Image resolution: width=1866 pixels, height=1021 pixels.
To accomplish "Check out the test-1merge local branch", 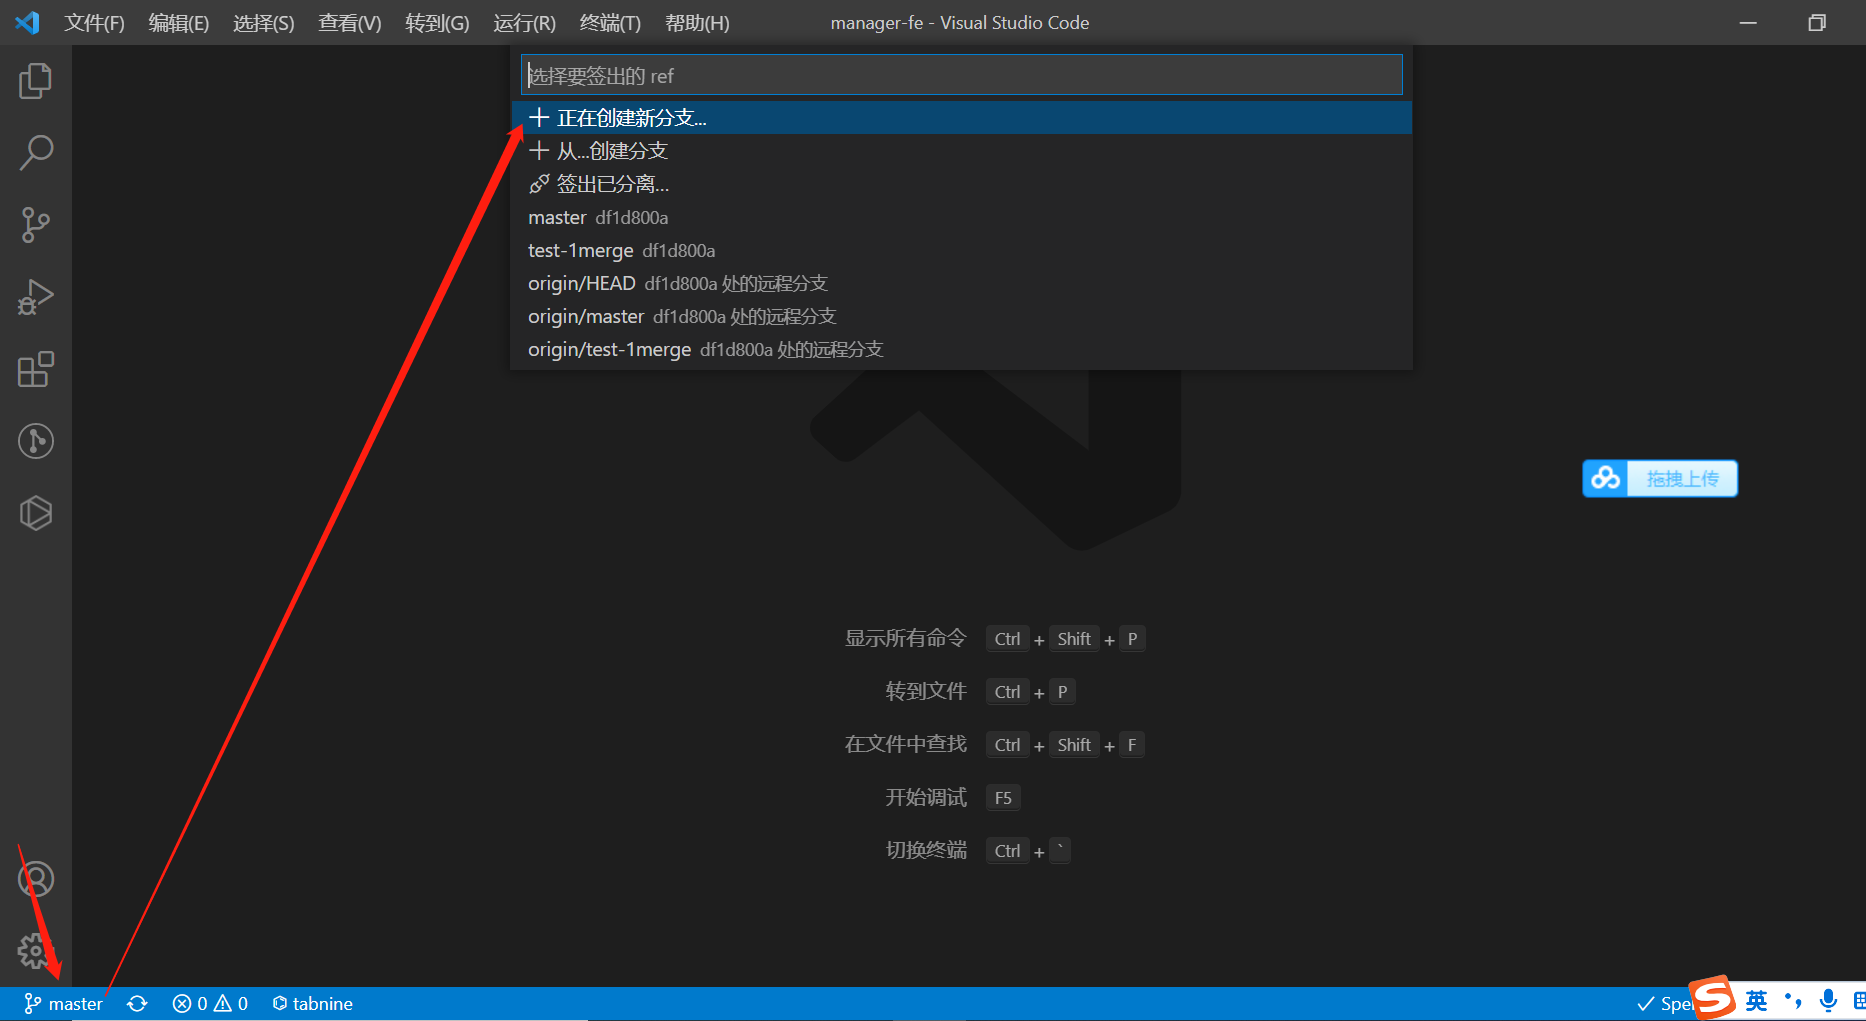I will pos(962,250).
